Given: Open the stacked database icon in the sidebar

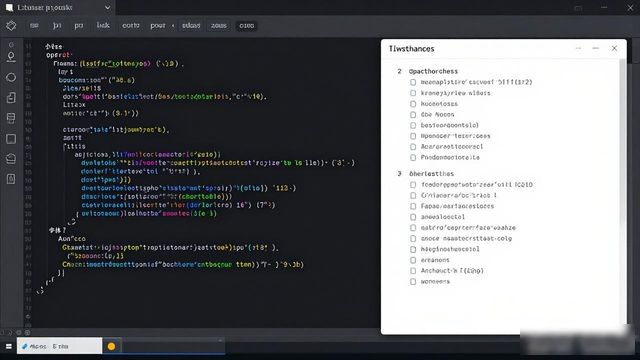Looking at the screenshot, I should pos(11,118).
